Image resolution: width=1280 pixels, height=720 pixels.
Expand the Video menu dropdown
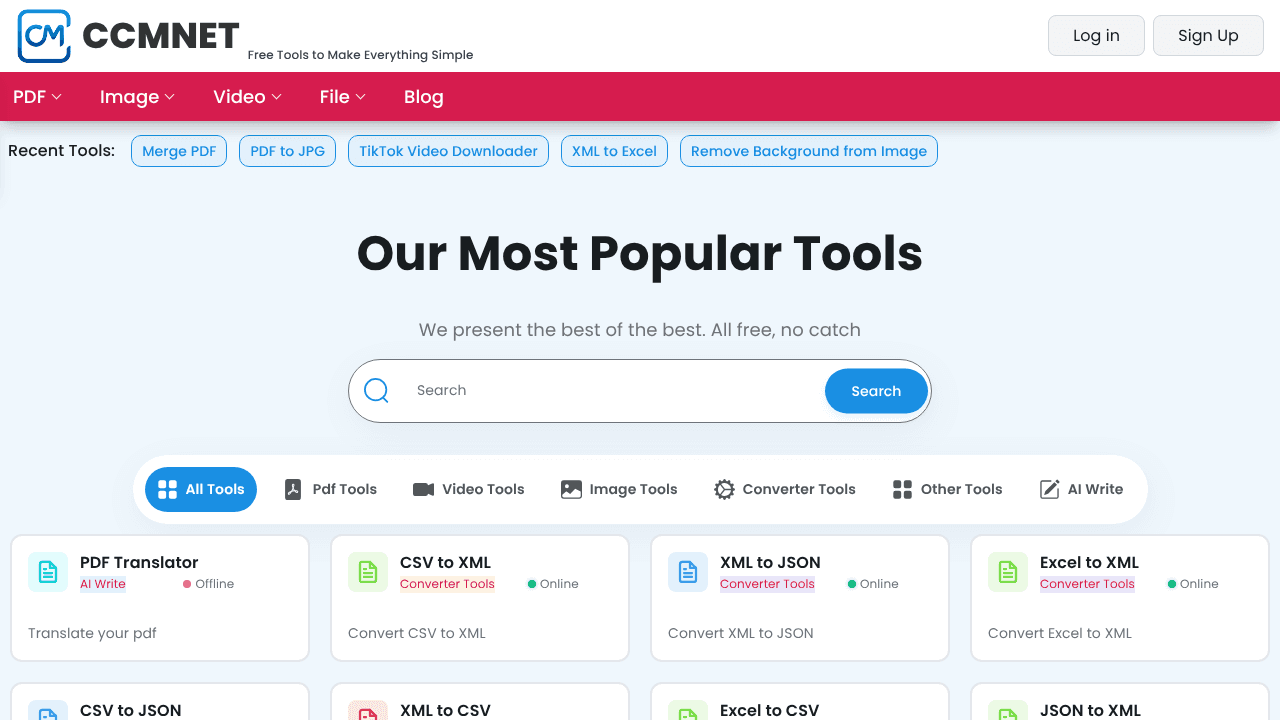pyautogui.click(x=248, y=97)
